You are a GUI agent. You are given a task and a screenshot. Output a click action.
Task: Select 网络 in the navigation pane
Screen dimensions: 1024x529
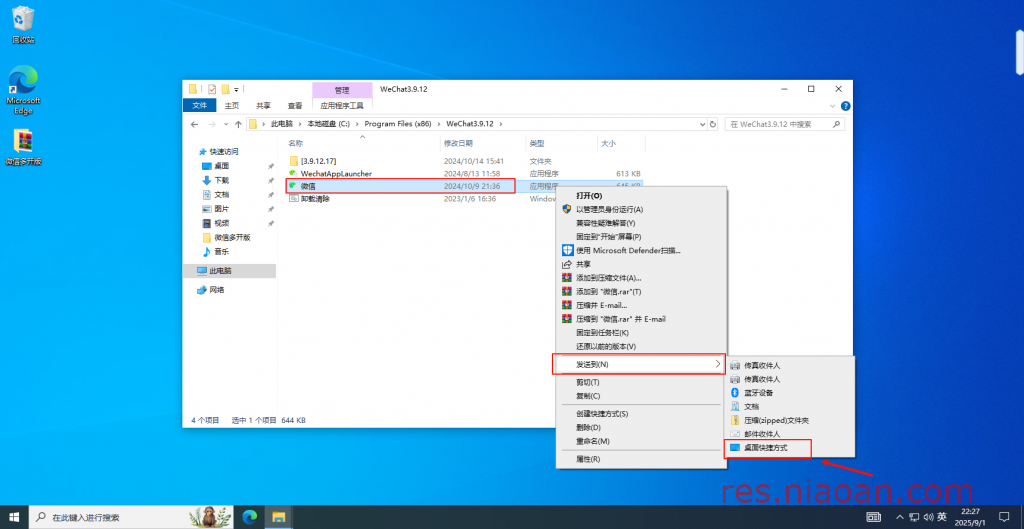tap(216, 290)
